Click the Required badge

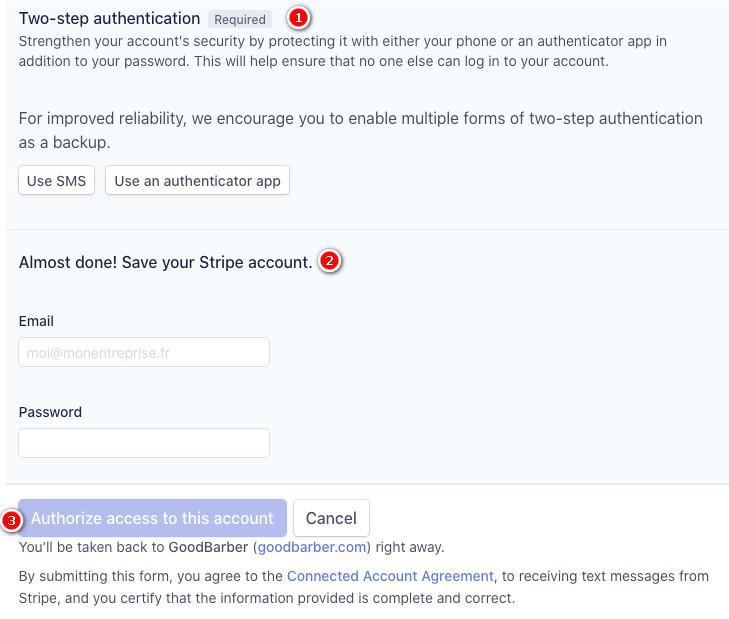coord(240,19)
